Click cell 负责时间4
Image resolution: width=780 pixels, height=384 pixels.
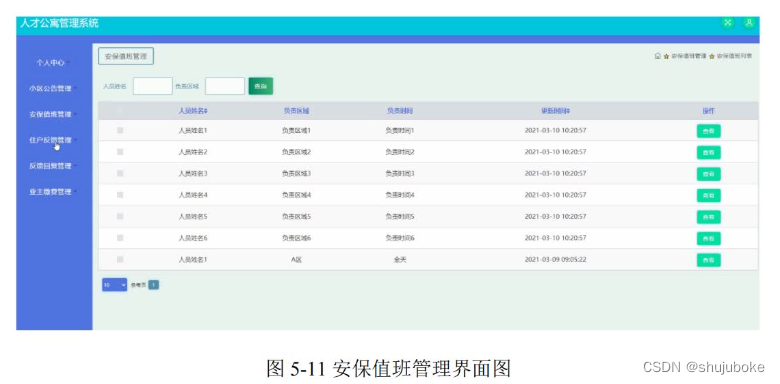point(400,195)
